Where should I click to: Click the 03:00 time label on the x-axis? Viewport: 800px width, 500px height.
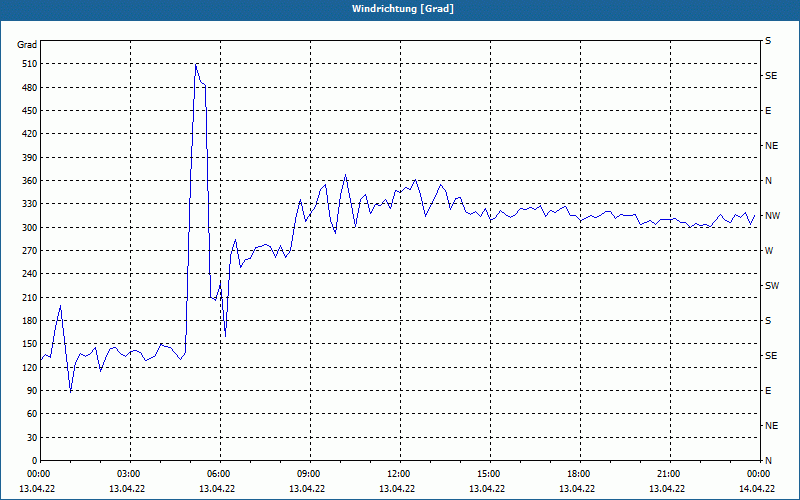tap(129, 473)
